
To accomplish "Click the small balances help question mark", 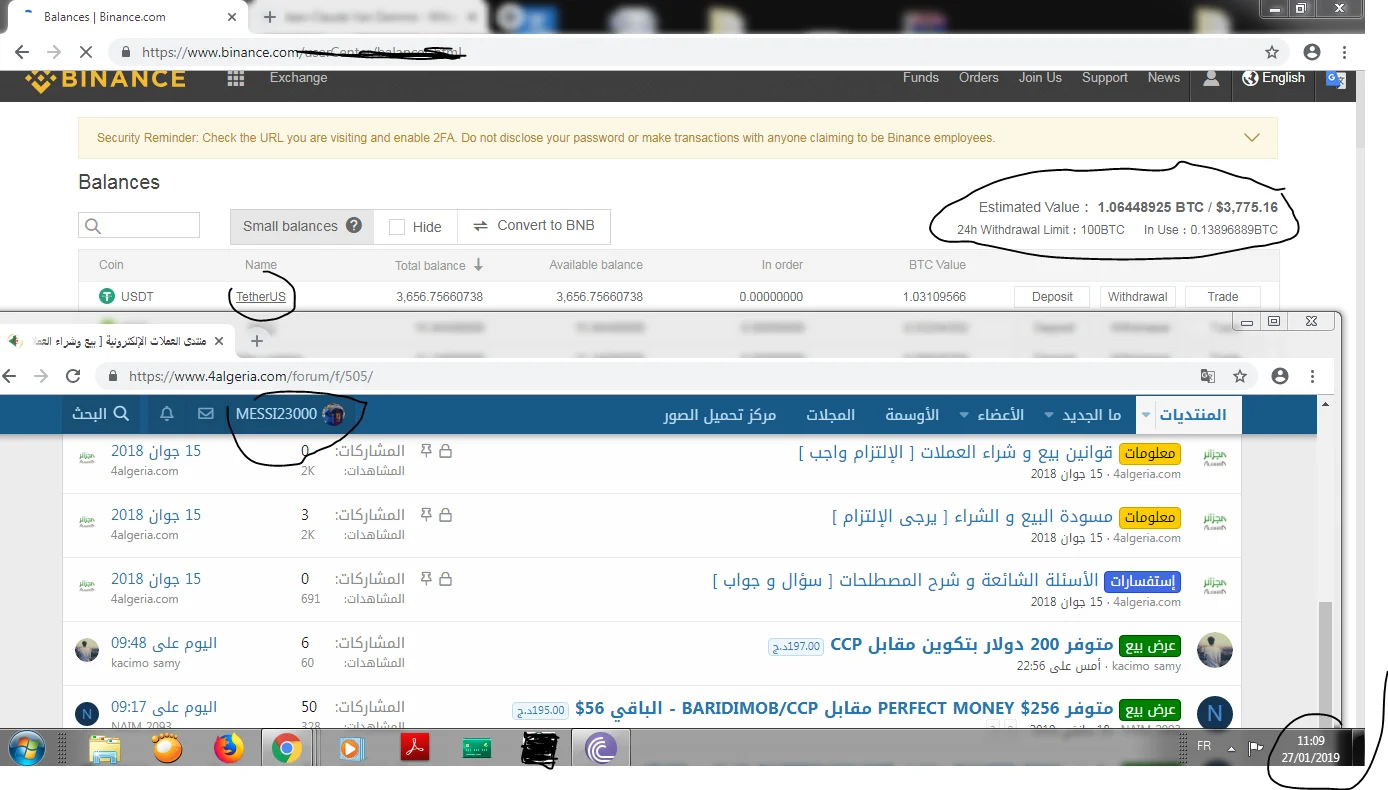I will pyautogui.click(x=354, y=225).
